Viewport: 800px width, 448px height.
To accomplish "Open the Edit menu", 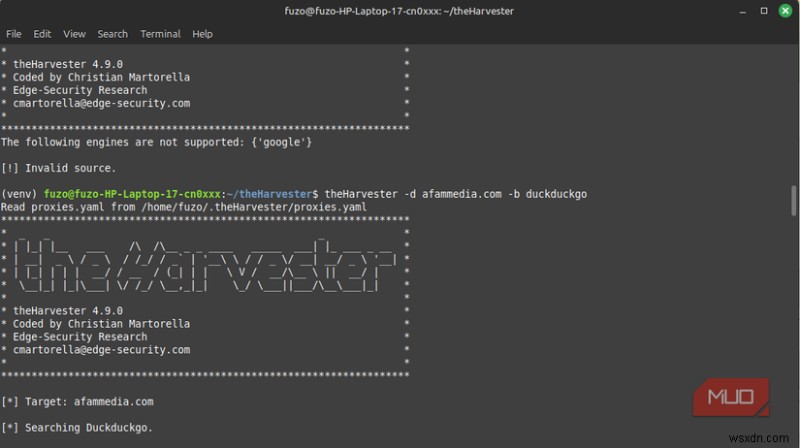I will pyautogui.click(x=42, y=34).
